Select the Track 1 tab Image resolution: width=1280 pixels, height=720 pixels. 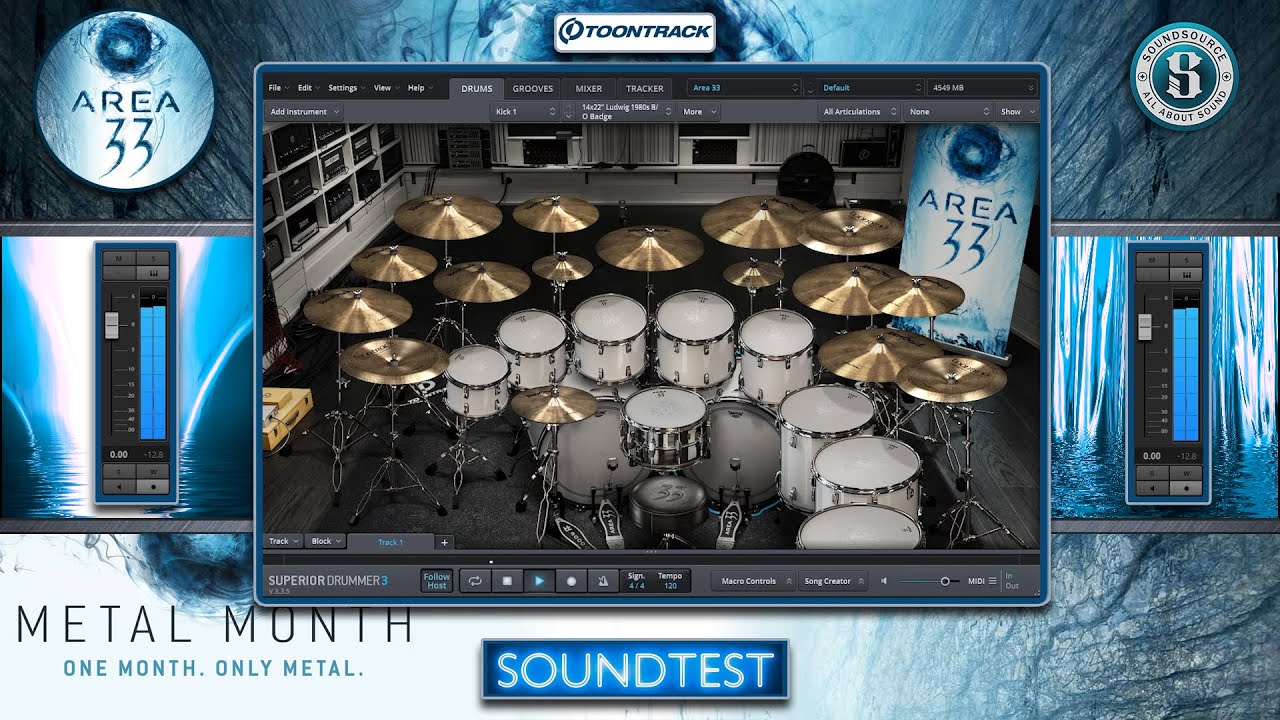(x=390, y=542)
